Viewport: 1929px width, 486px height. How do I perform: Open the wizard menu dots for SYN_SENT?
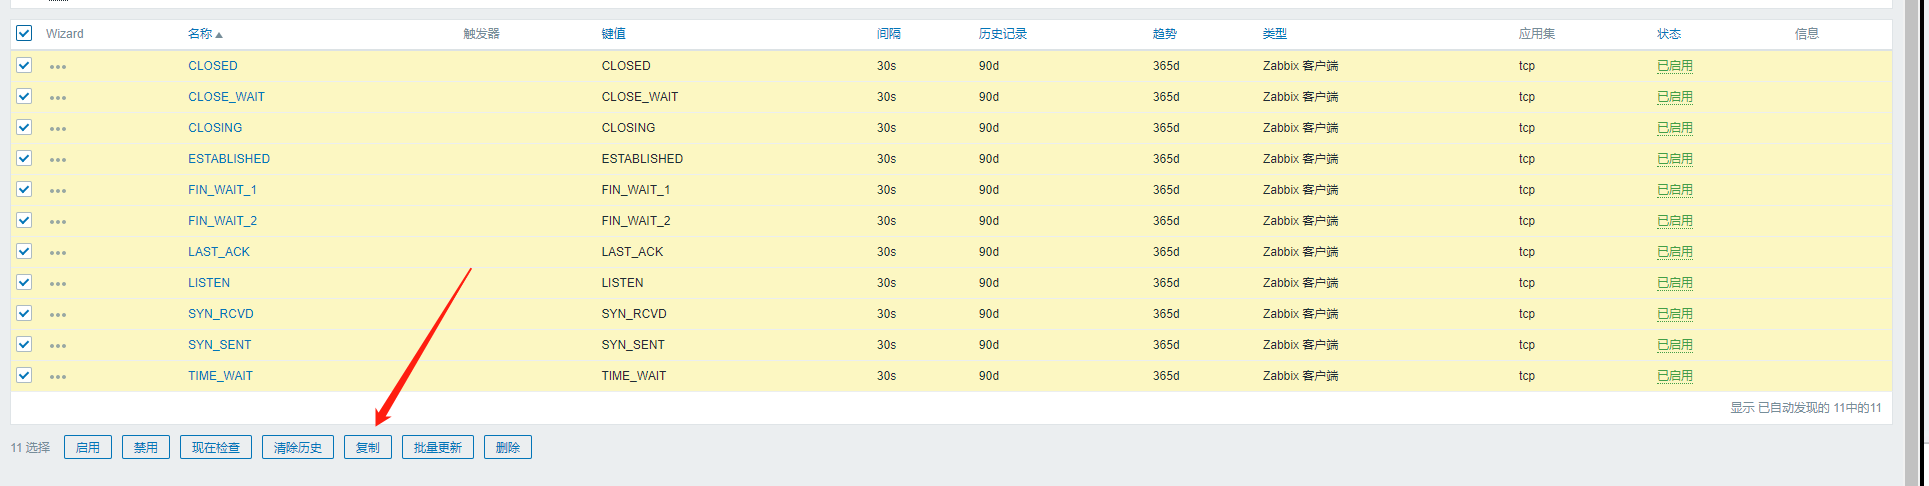point(58,346)
